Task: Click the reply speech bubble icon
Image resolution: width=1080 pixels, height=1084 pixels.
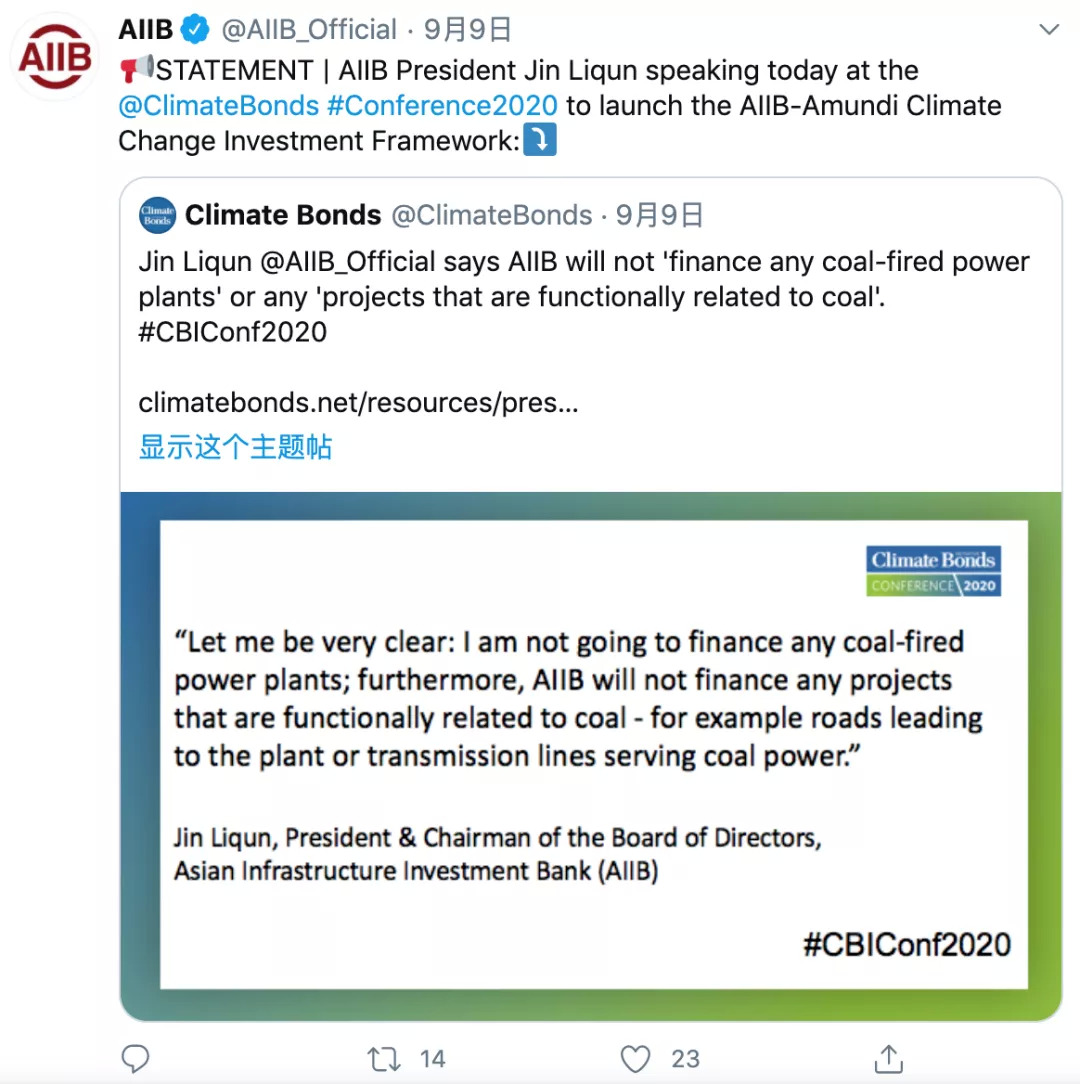Action: pyautogui.click(x=136, y=1058)
